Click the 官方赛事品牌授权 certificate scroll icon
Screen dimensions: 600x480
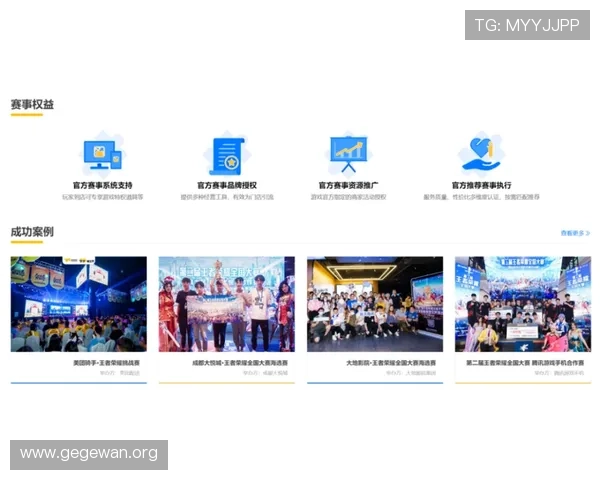pos(227,155)
